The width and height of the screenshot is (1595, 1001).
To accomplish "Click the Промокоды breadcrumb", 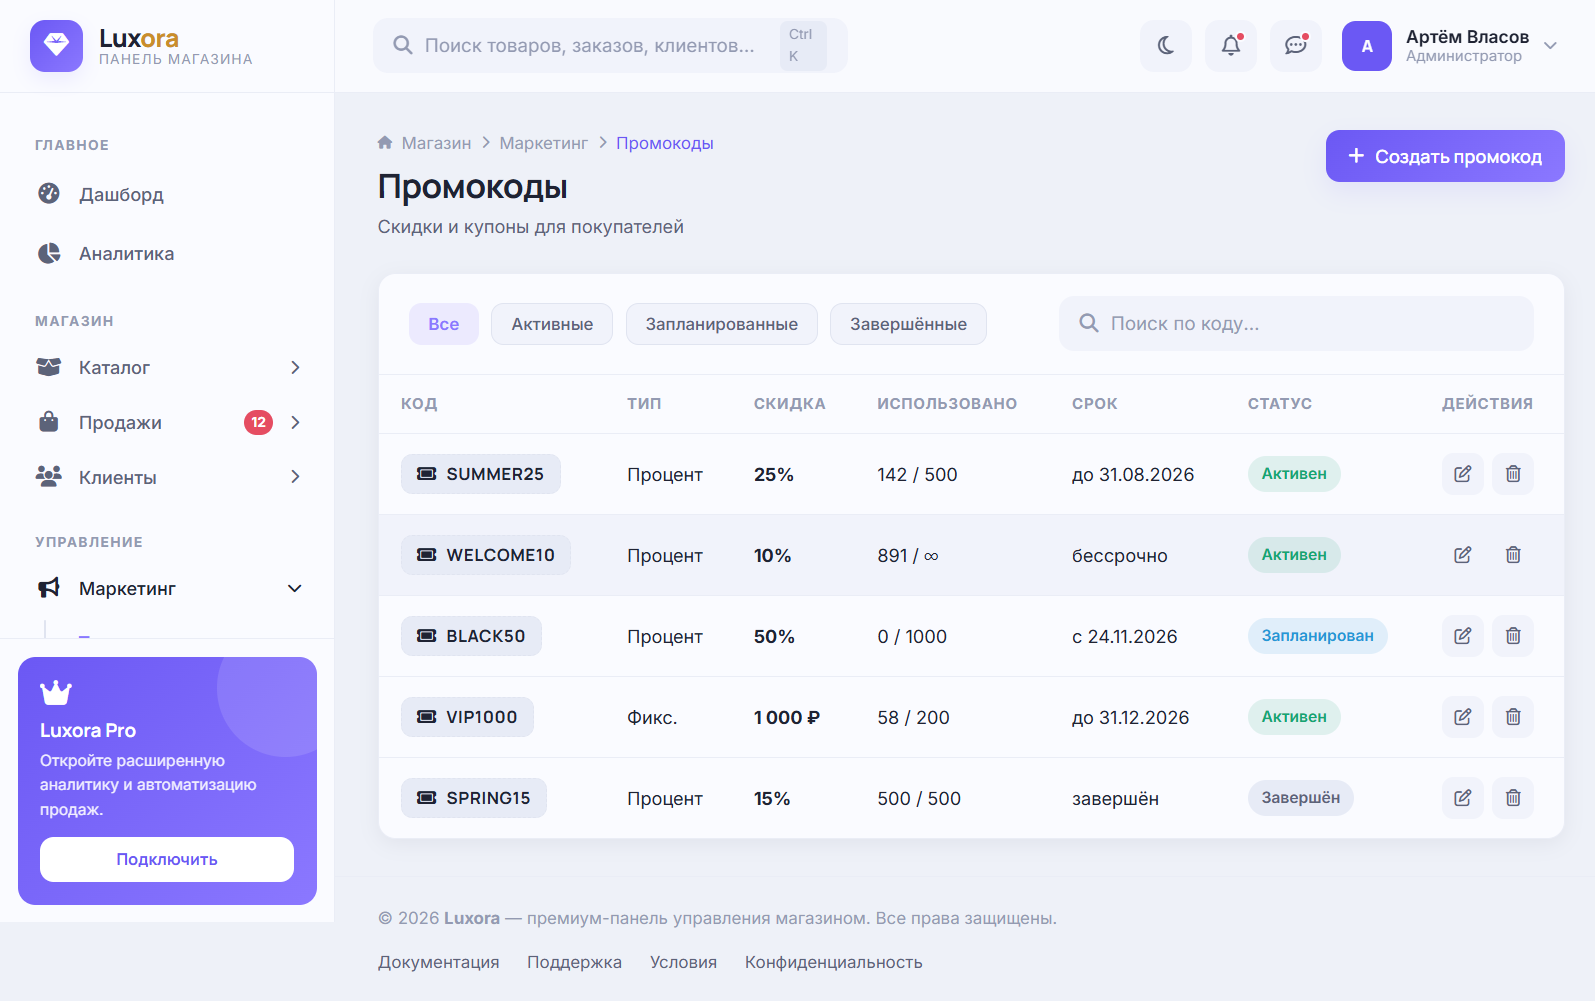I will click(665, 143).
